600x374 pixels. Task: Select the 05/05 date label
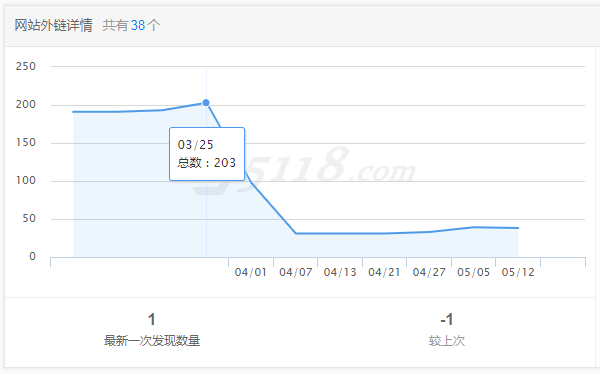point(473,272)
